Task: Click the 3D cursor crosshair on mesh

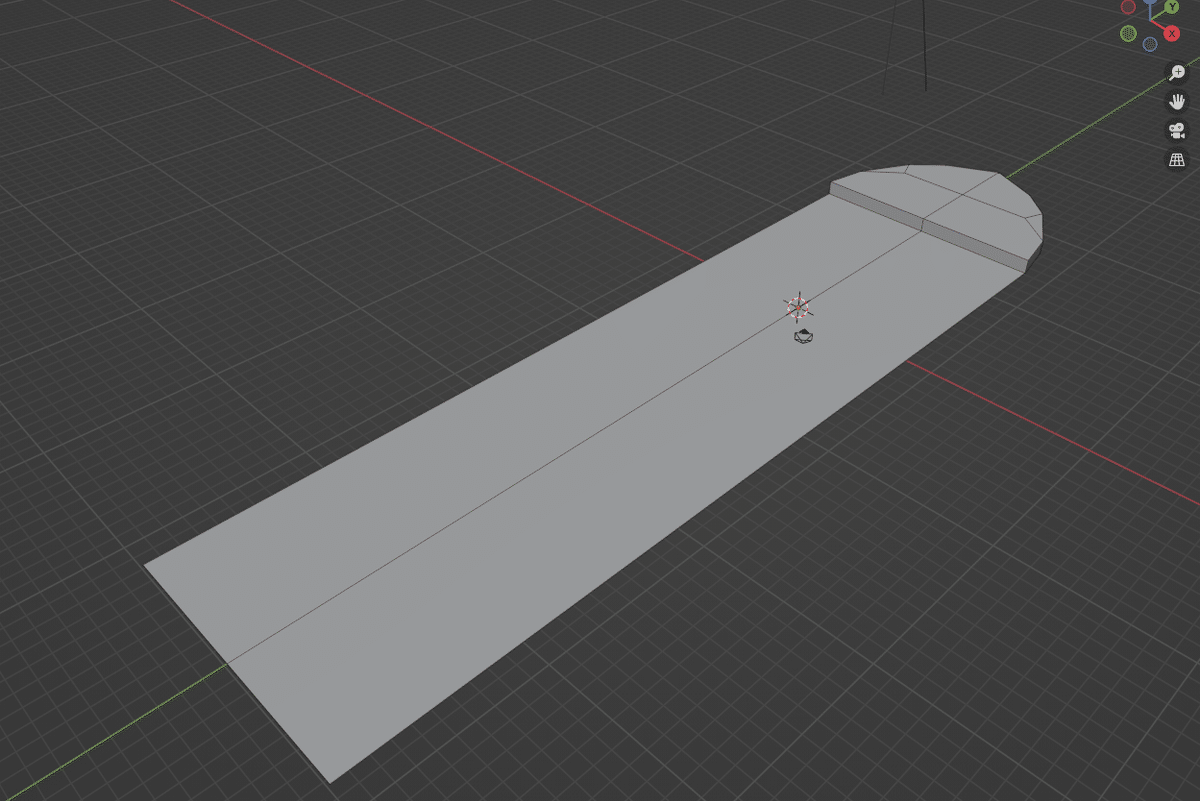Action: tap(798, 306)
